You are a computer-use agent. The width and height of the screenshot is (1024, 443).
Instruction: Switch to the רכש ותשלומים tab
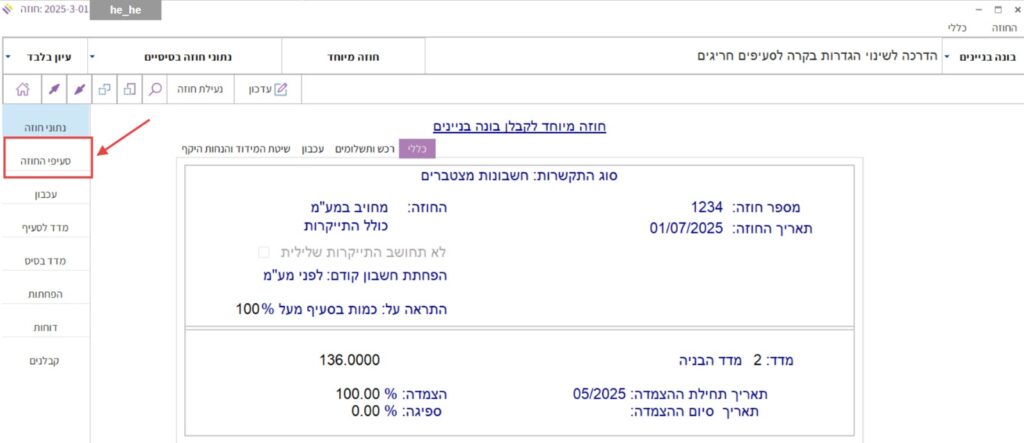[361, 148]
